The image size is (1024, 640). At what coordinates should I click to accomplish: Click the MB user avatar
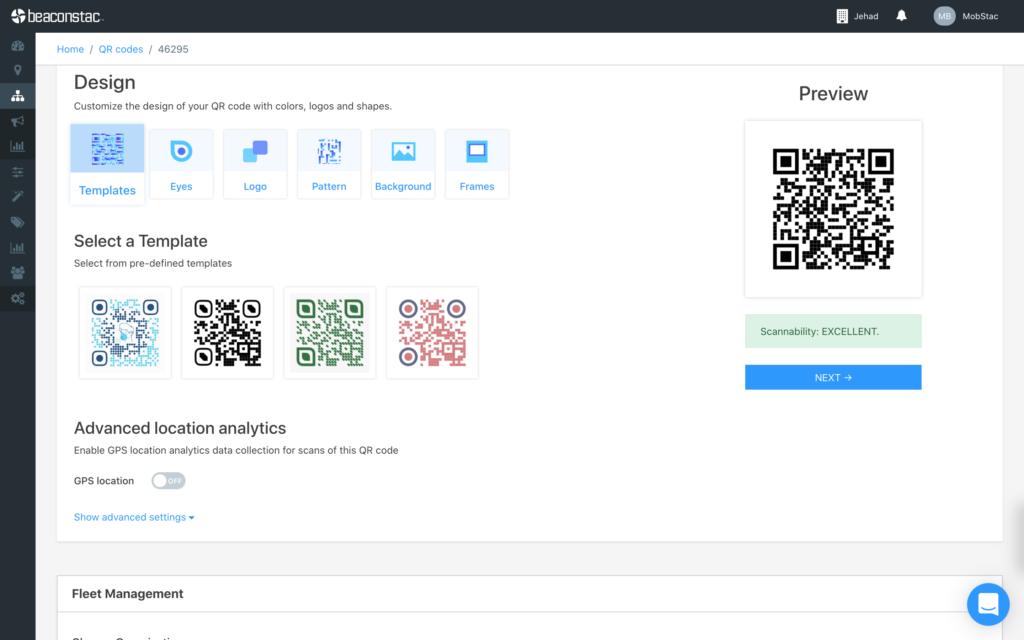click(x=944, y=16)
